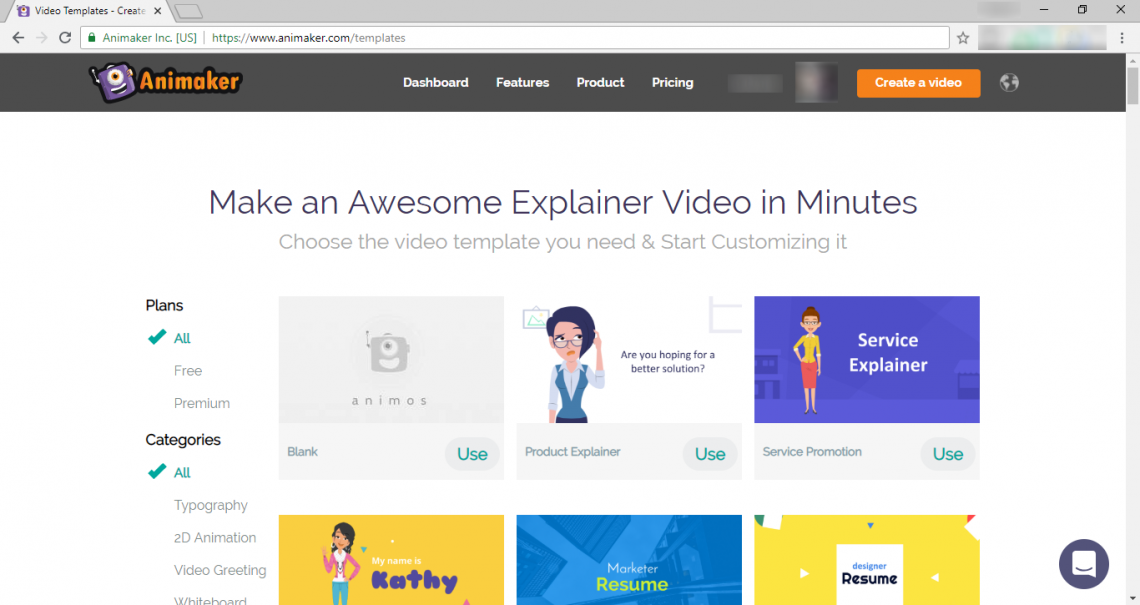Open the Service Explainer template thumbnail
Viewport: 1140px width, 605px height.
tap(866, 359)
